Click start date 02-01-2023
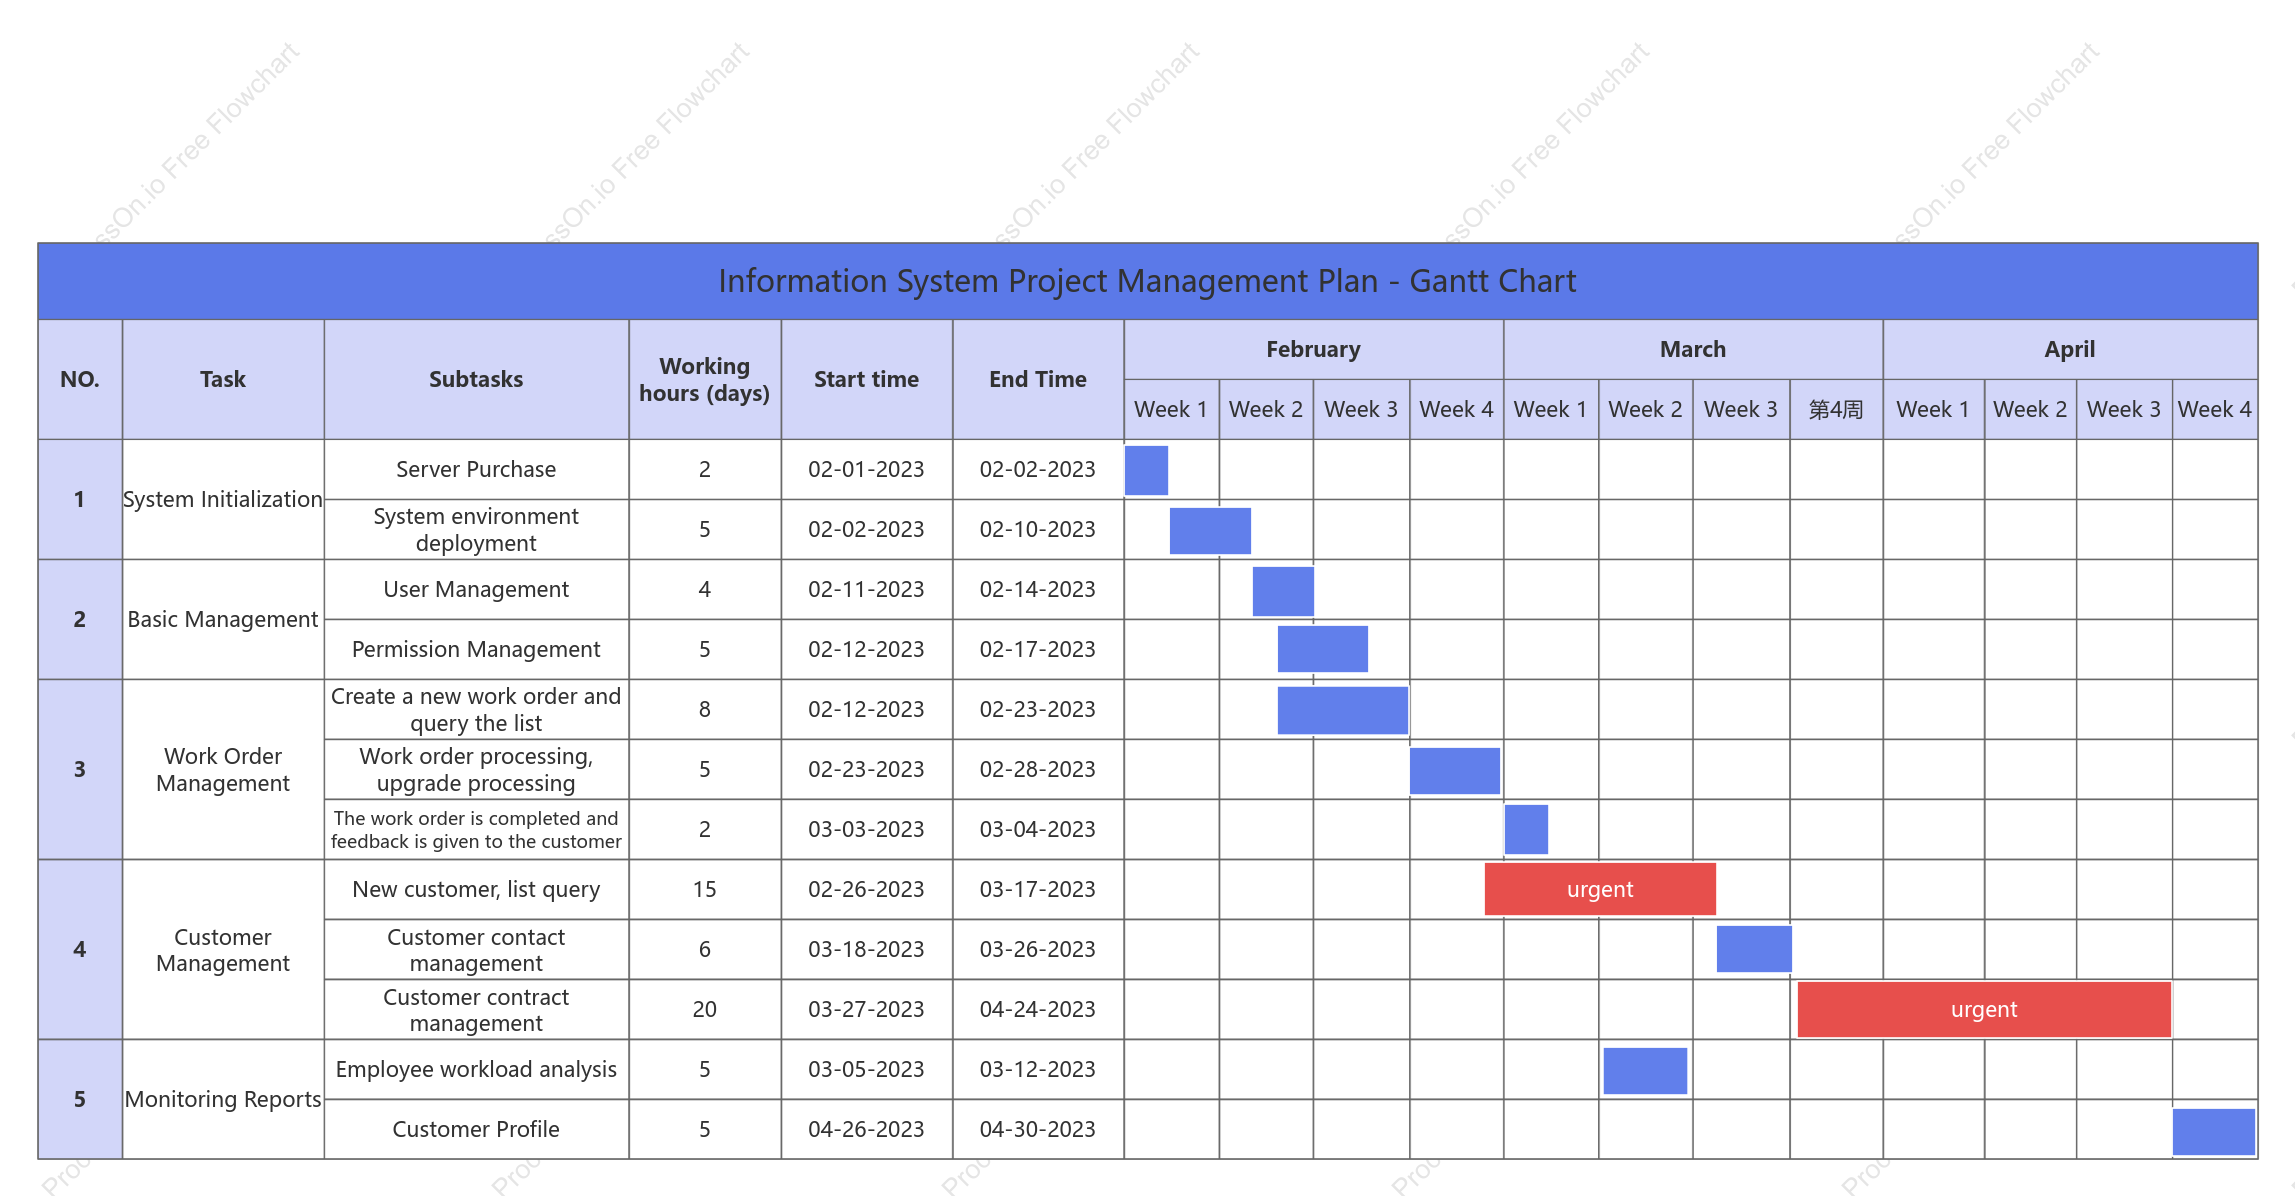Image resolution: width=2295 pixels, height=1196 pixels. pos(866,469)
